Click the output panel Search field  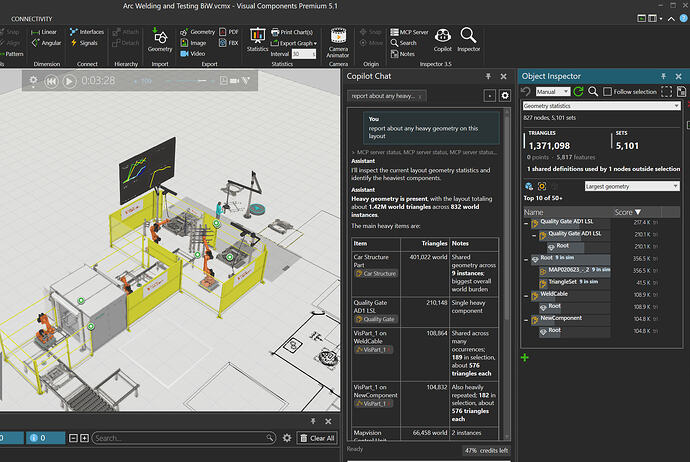(x=184, y=438)
